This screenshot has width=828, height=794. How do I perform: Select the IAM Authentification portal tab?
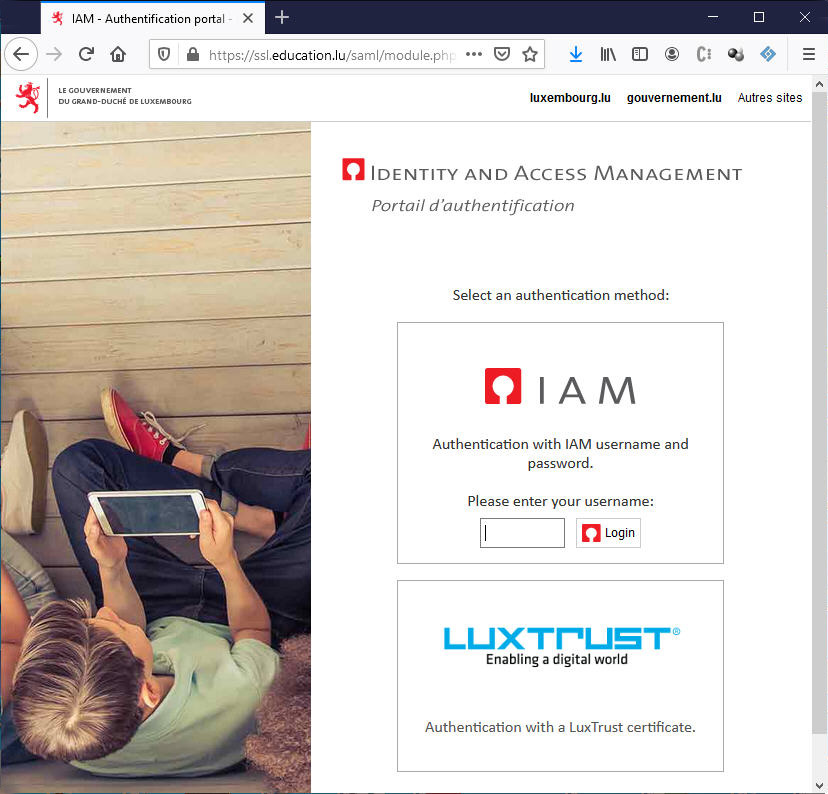pos(153,18)
